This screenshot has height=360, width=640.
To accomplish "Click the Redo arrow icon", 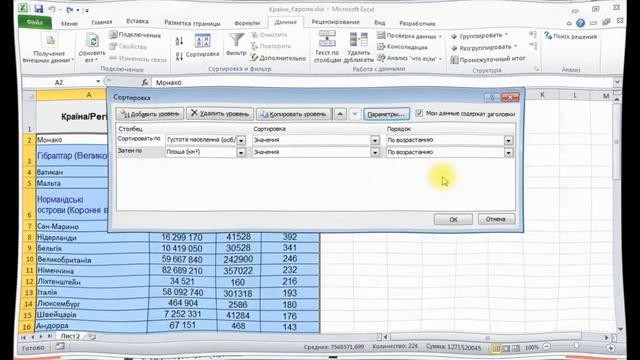I will [x=69, y=9].
